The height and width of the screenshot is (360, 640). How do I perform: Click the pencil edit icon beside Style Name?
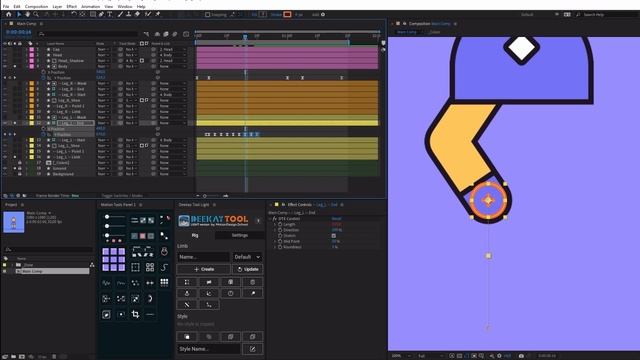coord(252,349)
